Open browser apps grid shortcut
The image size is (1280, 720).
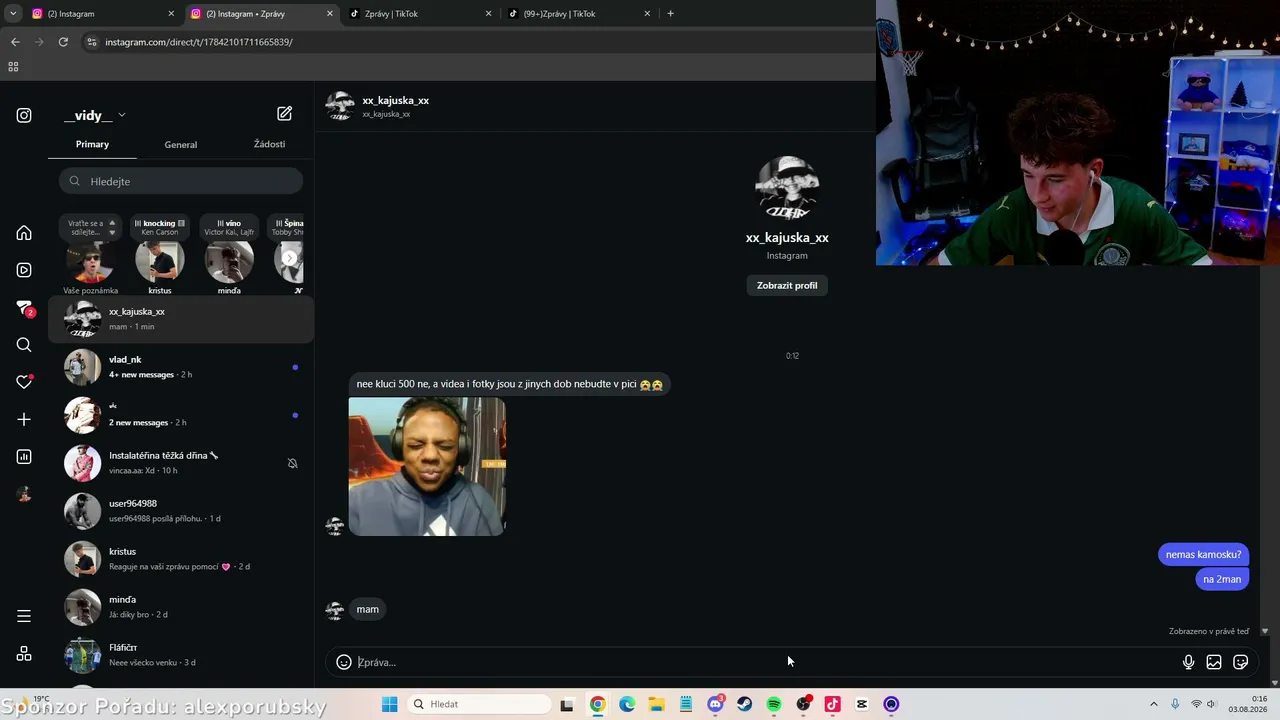coord(13,67)
